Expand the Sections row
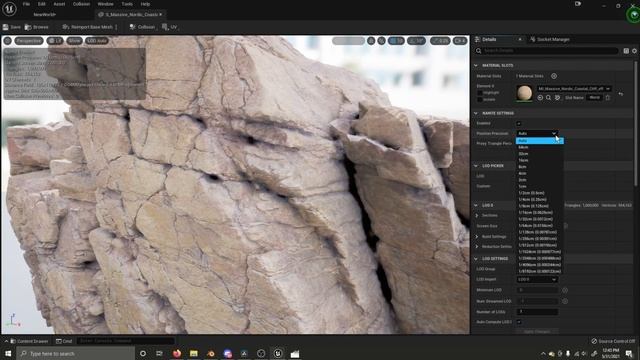Viewport: 640px width, 360px height. (x=477, y=216)
